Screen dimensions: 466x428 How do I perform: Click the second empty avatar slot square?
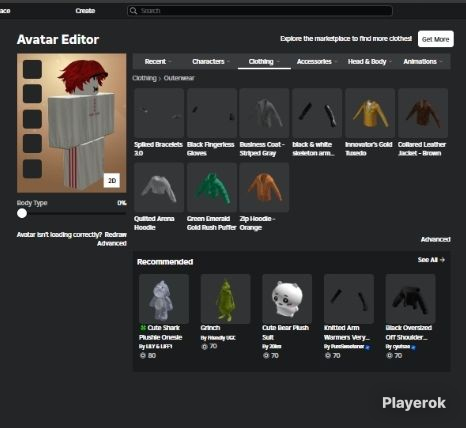pos(32,94)
